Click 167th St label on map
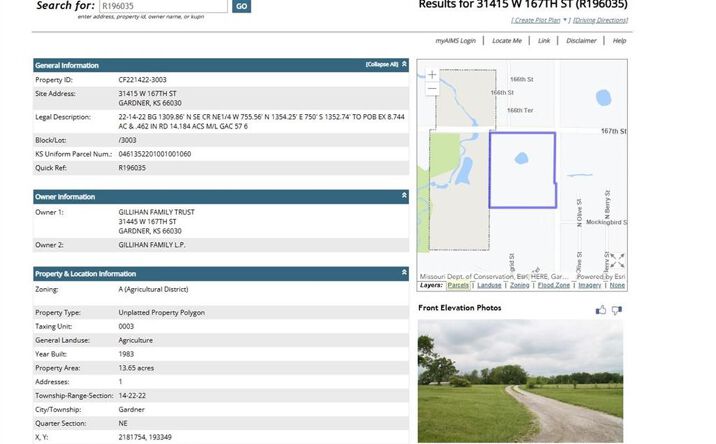Image resolution: width=716 pixels, height=444 pixels. pyautogui.click(x=614, y=131)
